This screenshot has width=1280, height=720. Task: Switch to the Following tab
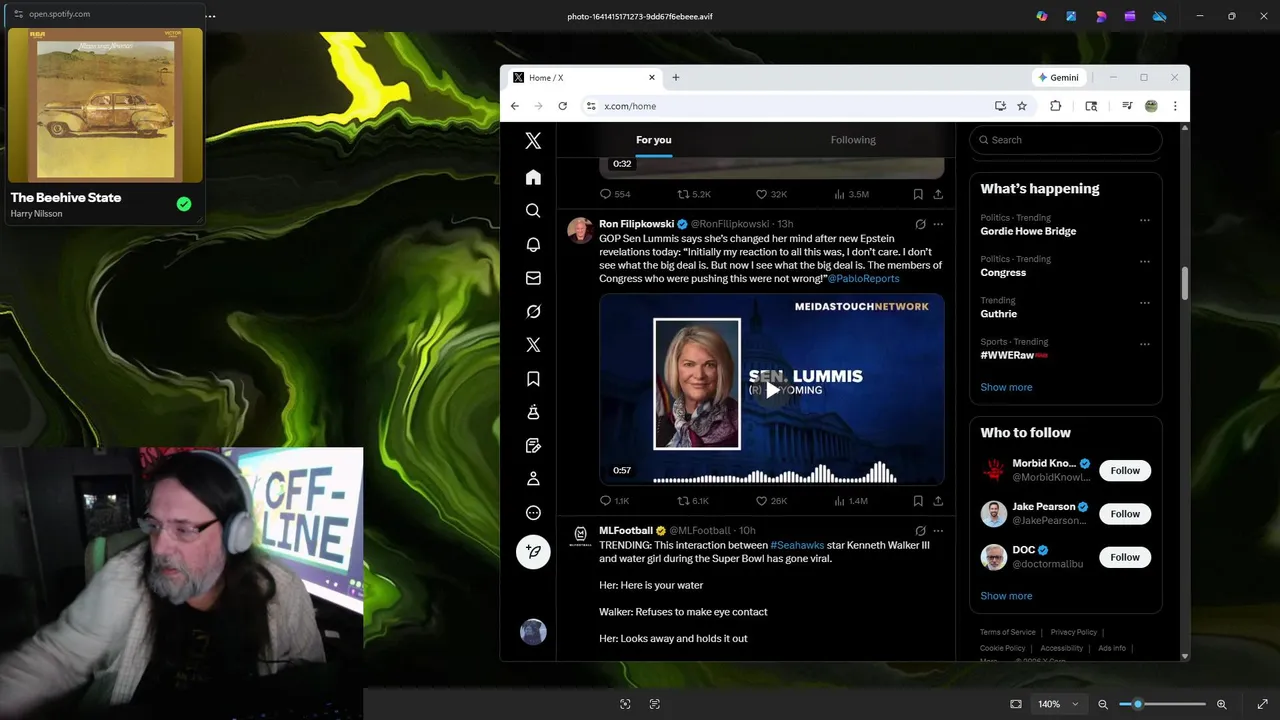point(853,140)
